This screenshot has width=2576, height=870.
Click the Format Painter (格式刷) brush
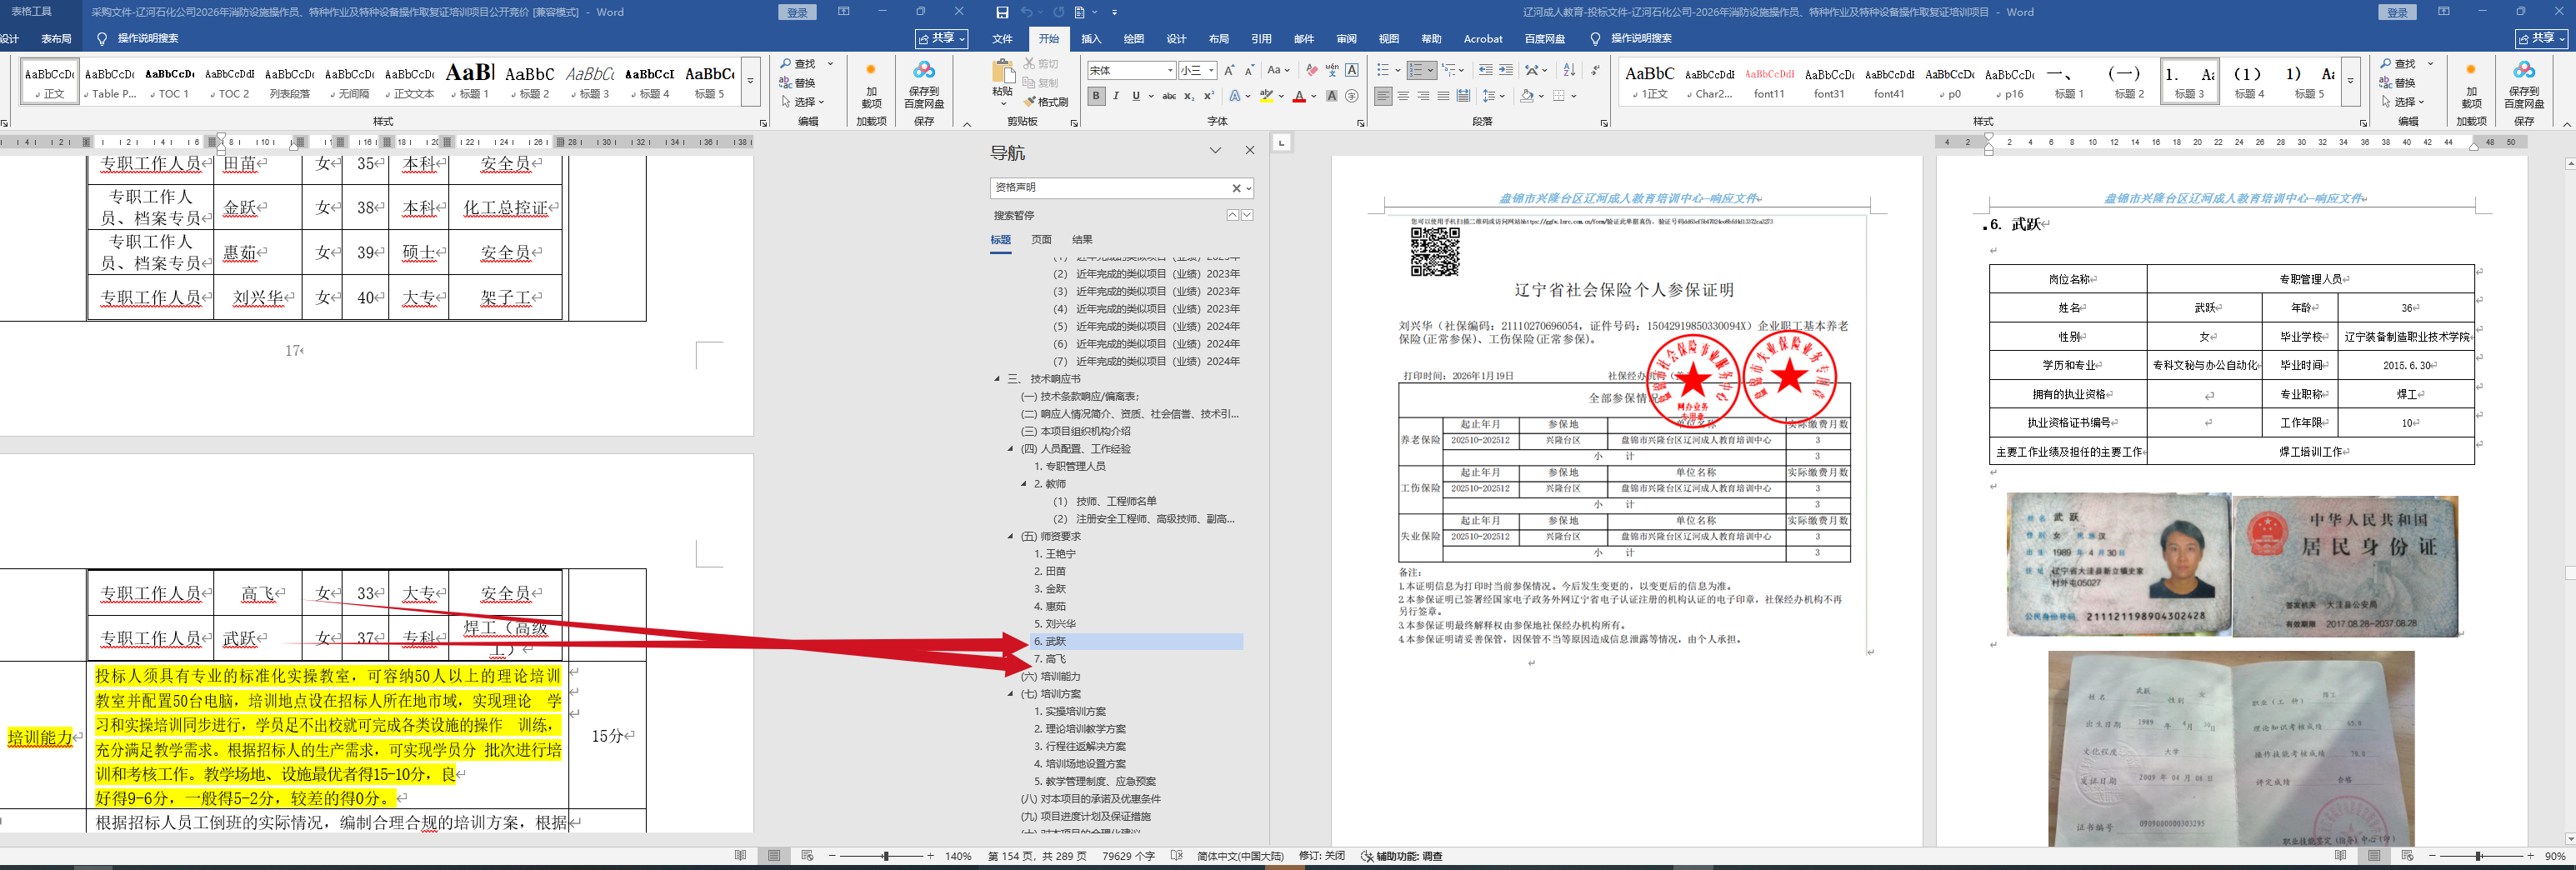coord(1046,102)
